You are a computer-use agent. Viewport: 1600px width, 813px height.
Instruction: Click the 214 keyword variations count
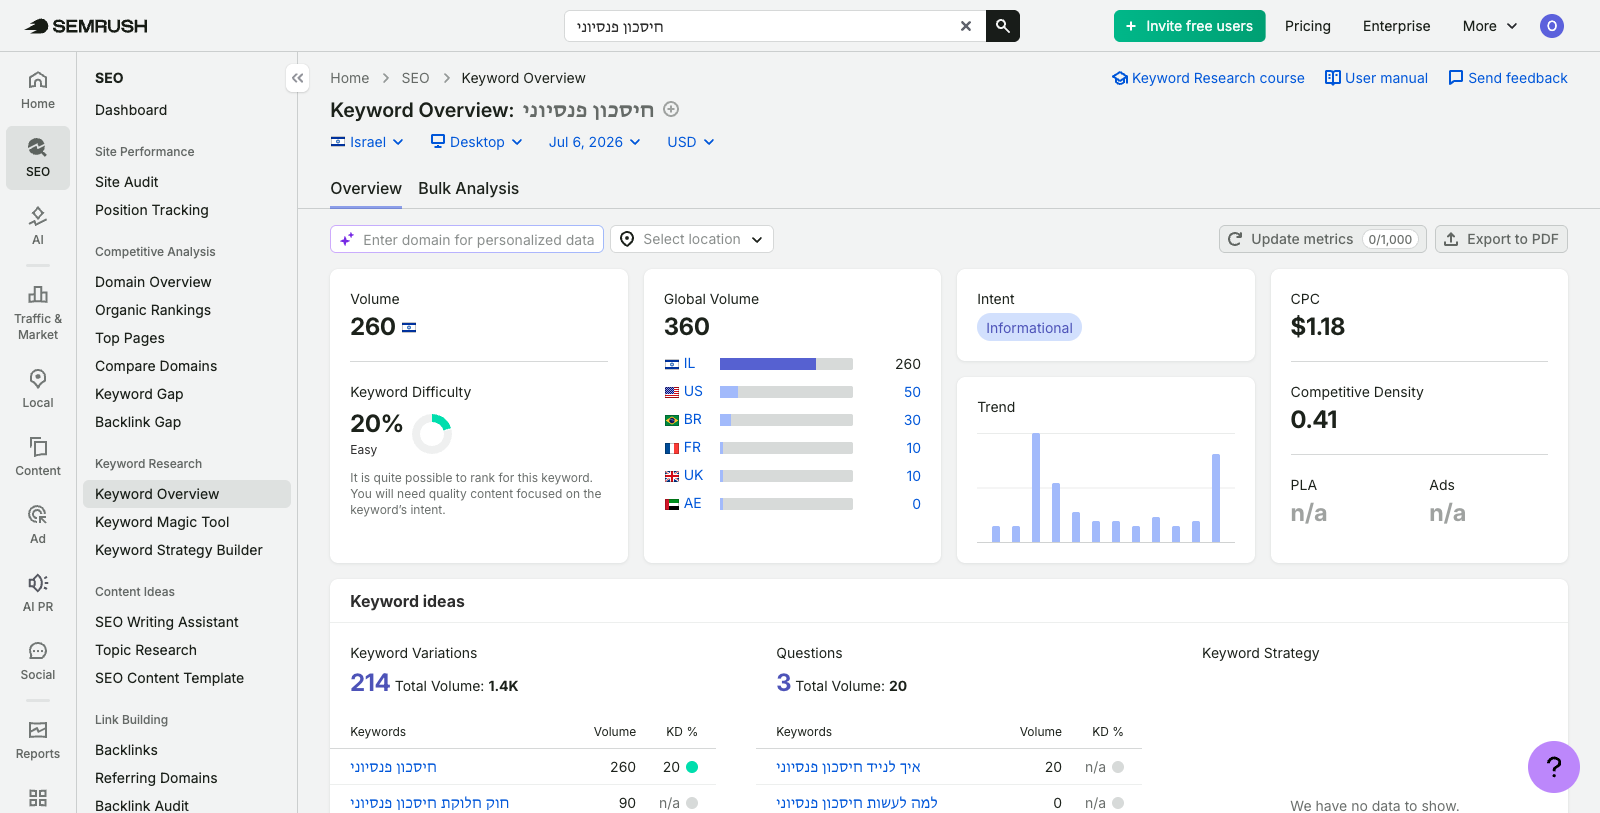pos(369,683)
